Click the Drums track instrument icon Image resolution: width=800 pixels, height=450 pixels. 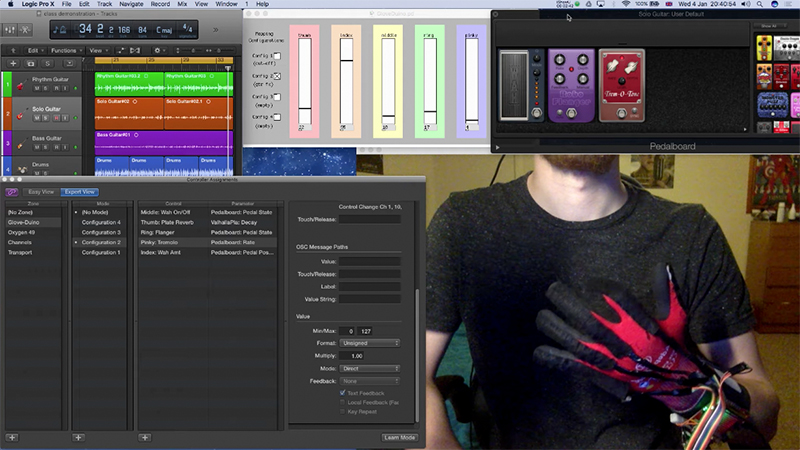click(x=22, y=169)
